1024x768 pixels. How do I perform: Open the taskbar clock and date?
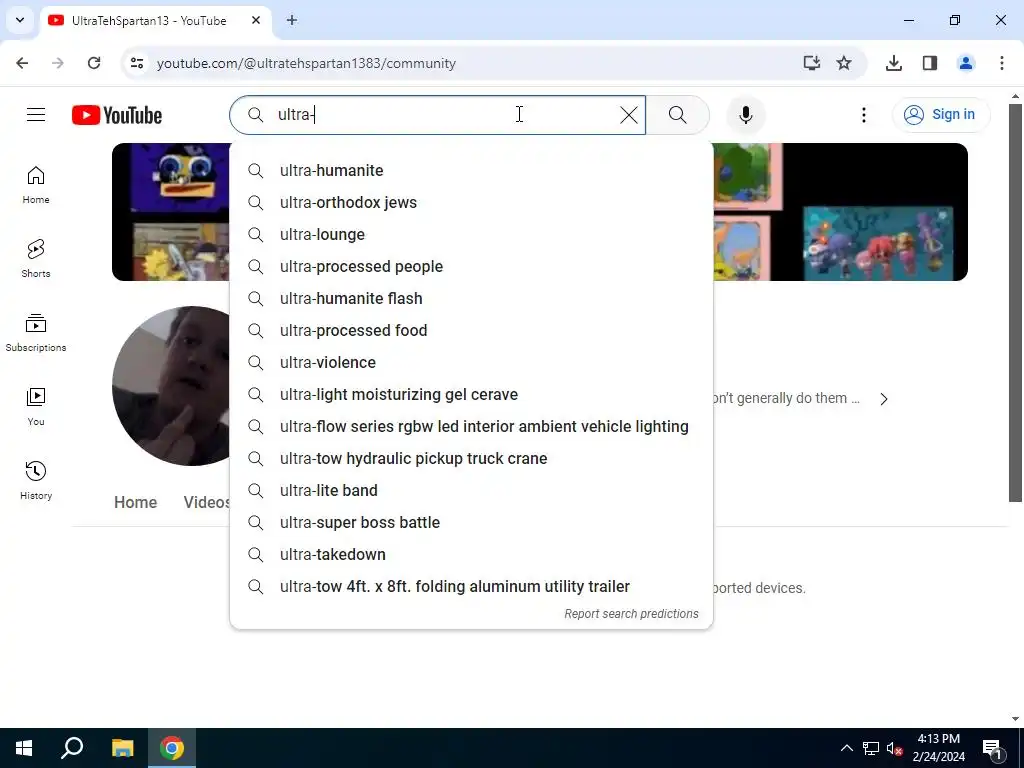(x=938, y=748)
